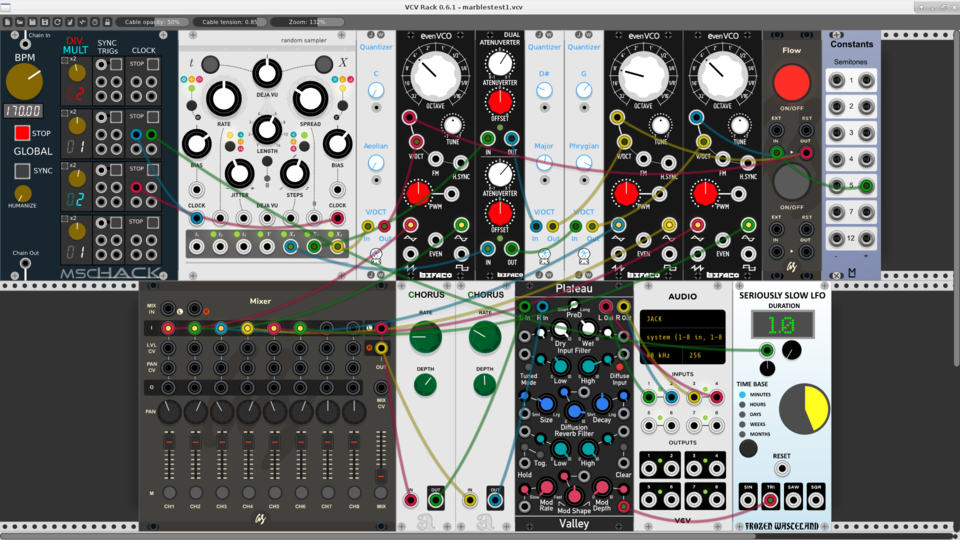
Task: Click the Cable tension slider
Action: (x=230, y=22)
